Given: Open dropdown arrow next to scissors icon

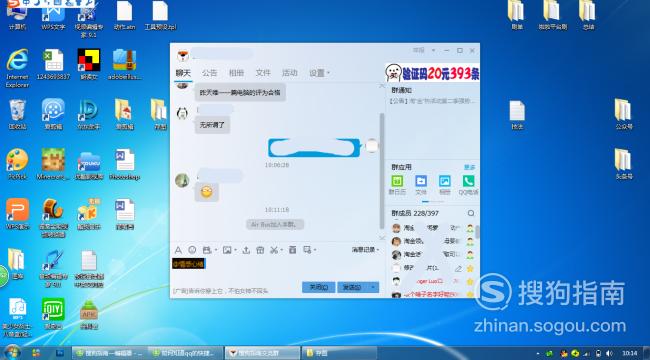Looking at the screenshot, I should pyautogui.click(x=281, y=250).
